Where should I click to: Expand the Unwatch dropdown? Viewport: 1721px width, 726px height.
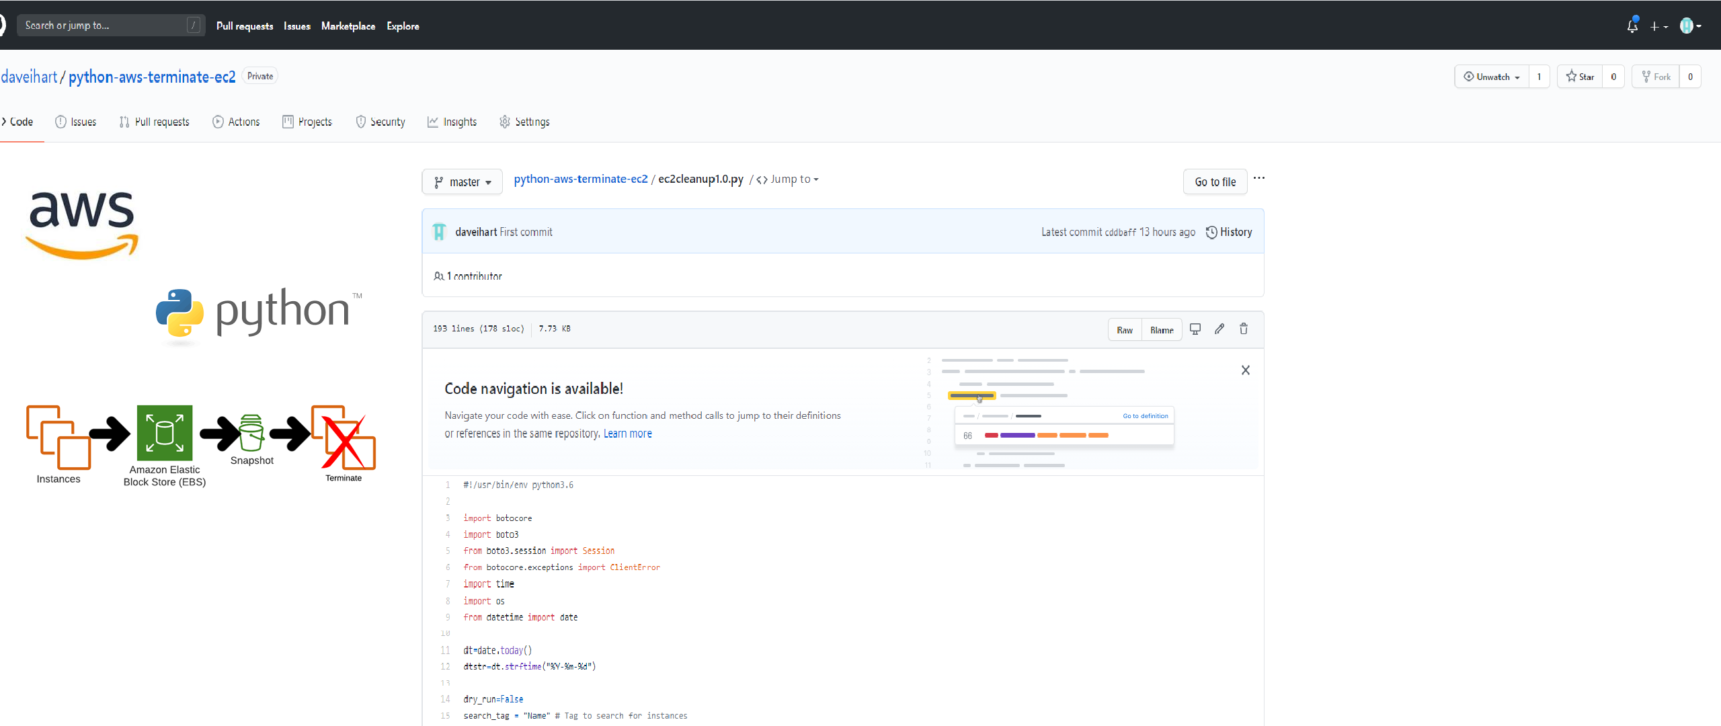point(1491,77)
